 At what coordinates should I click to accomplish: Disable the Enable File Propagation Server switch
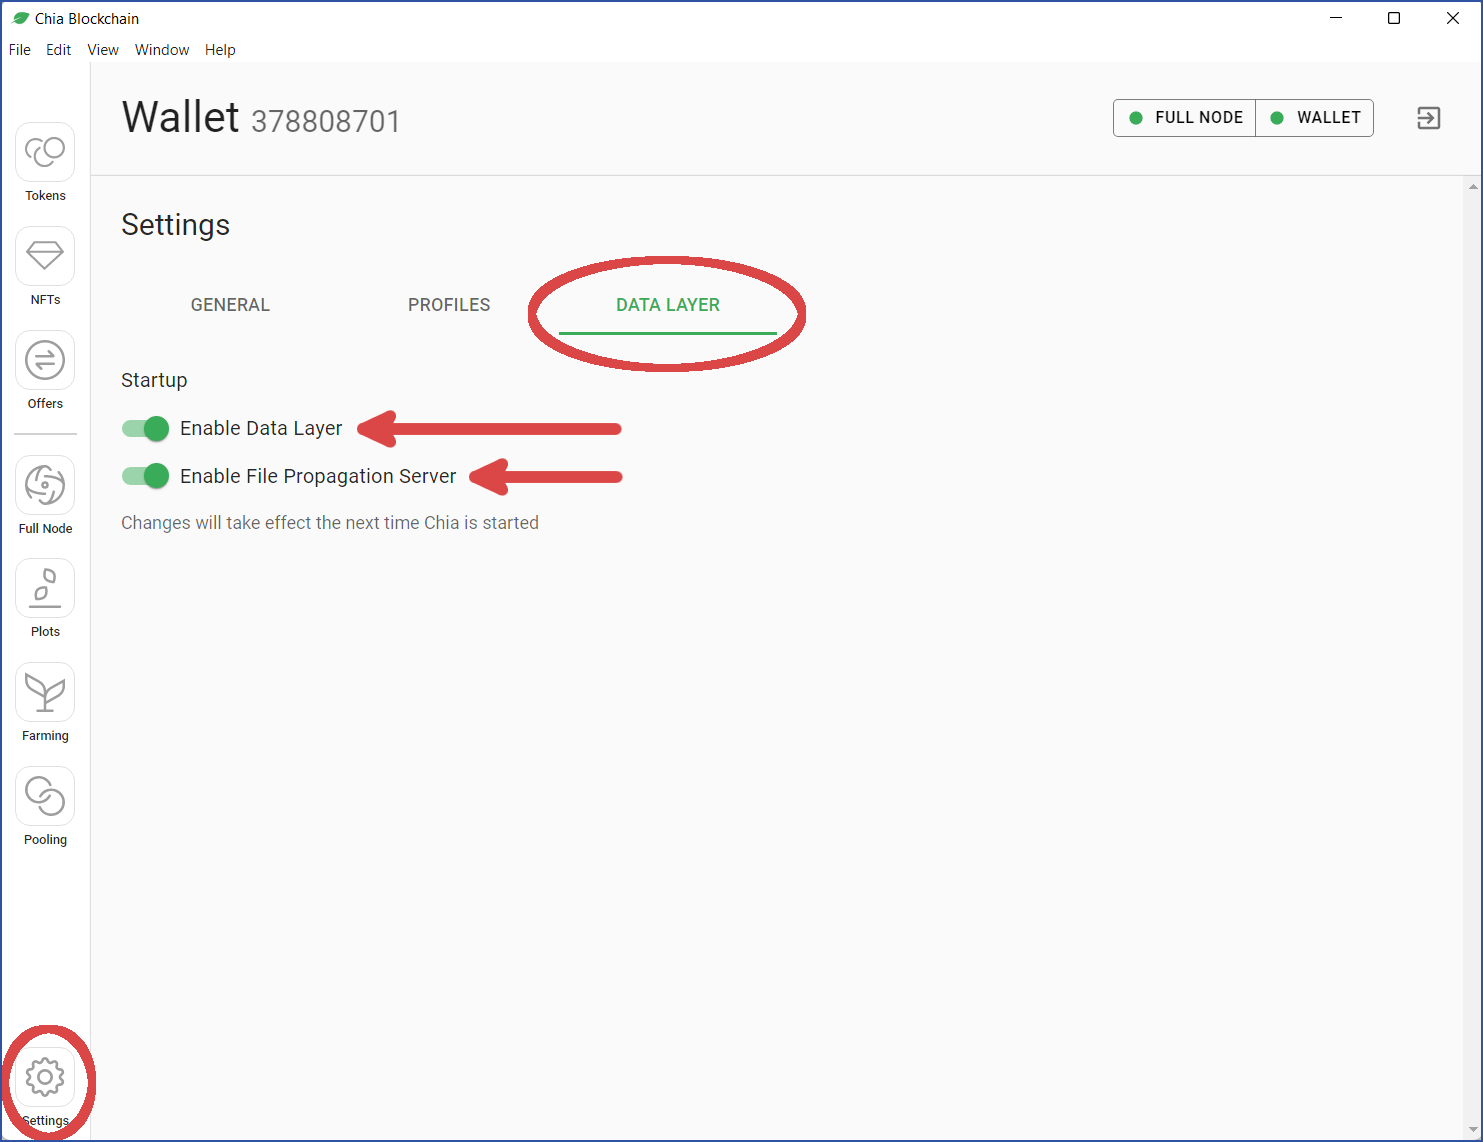(146, 476)
